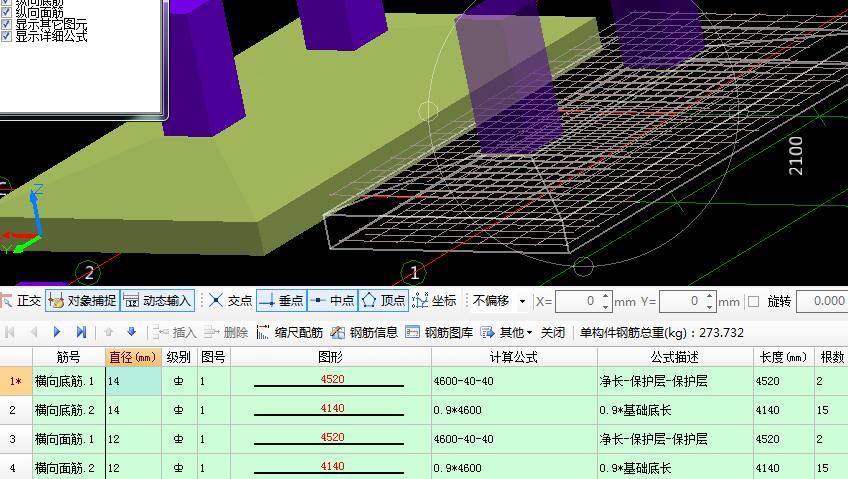Select 筋号 column header
Viewport: 848px width, 479px height.
[69, 357]
